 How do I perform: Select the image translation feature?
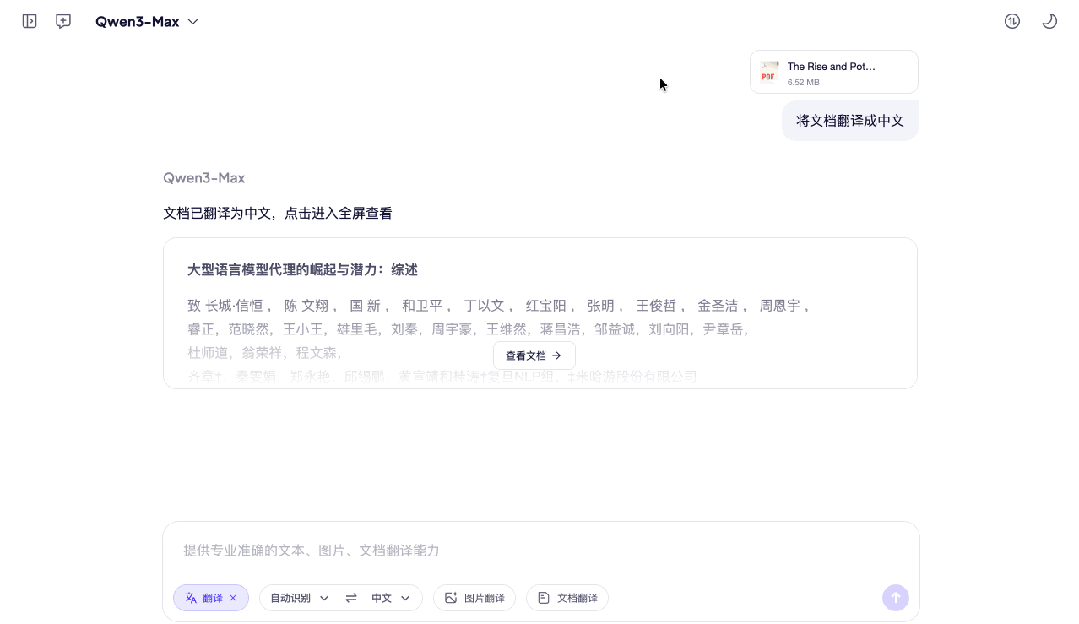click(x=474, y=597)
